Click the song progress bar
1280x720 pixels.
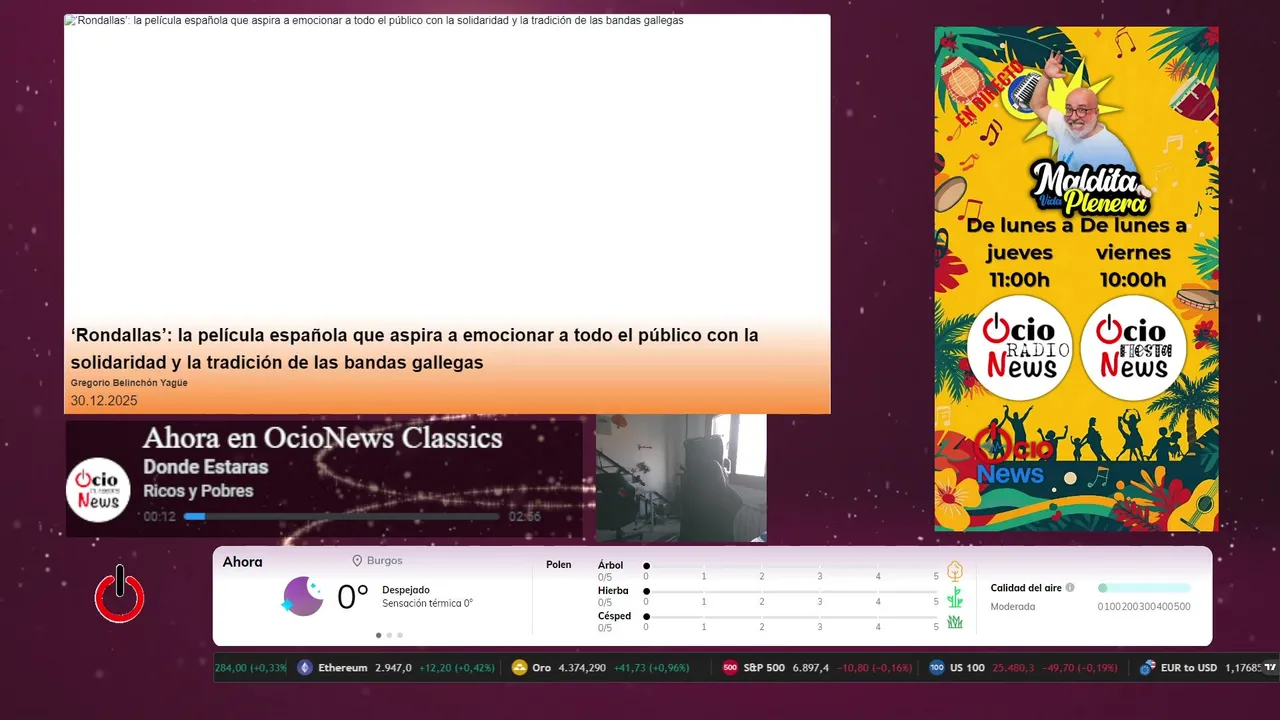click(342, 516)
